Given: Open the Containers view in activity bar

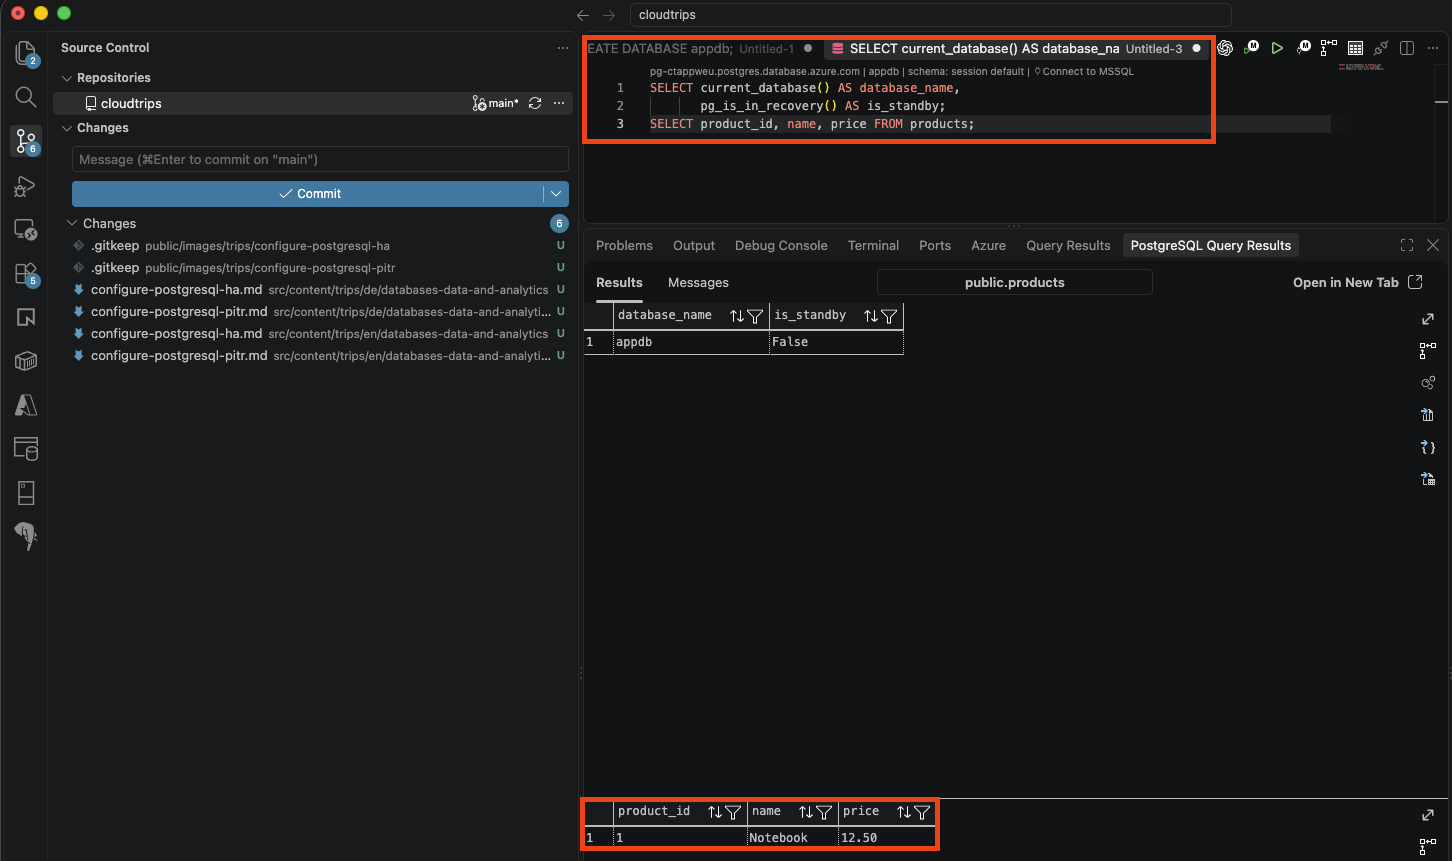Looking at the screenshot, I should (26, 361).
